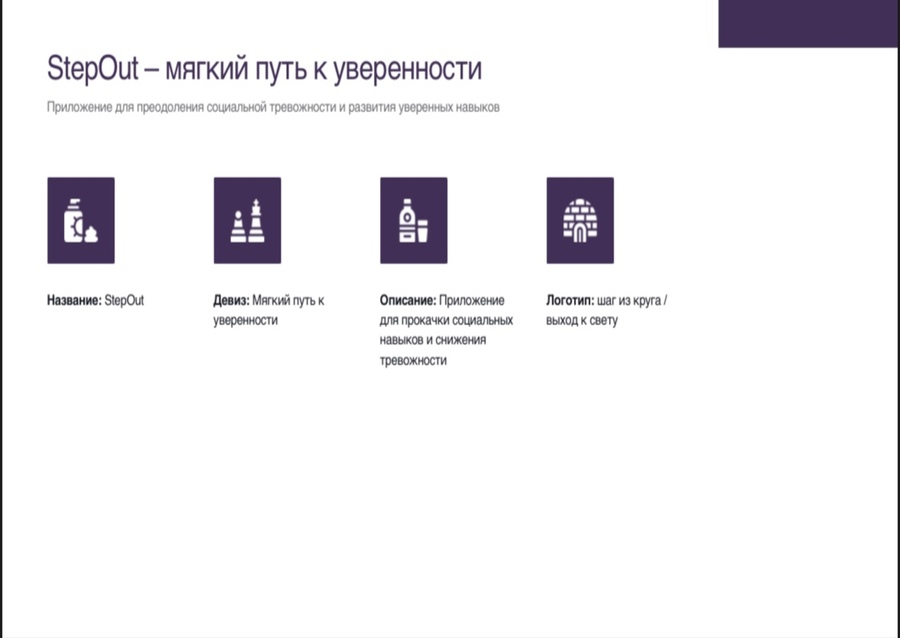Select the Девиз text block
Viewport: 900px width, 638px height.
[x=269, y=310]
